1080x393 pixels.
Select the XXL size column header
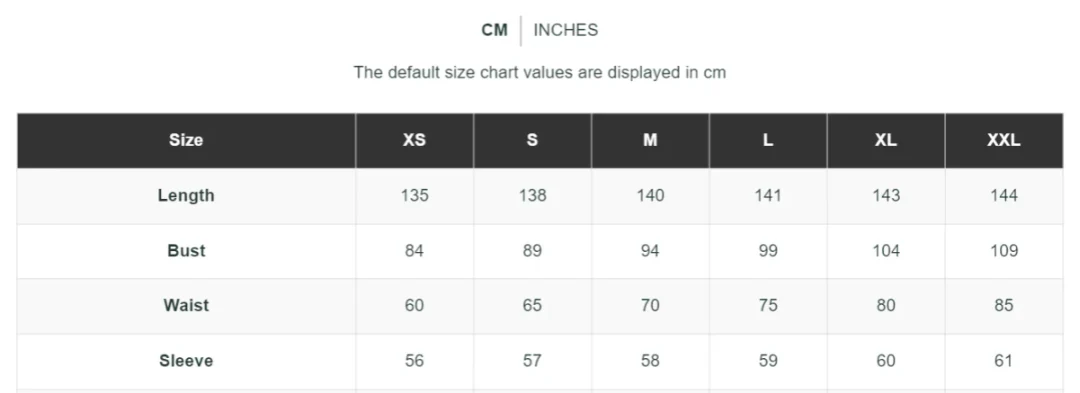click(1004, 140)
